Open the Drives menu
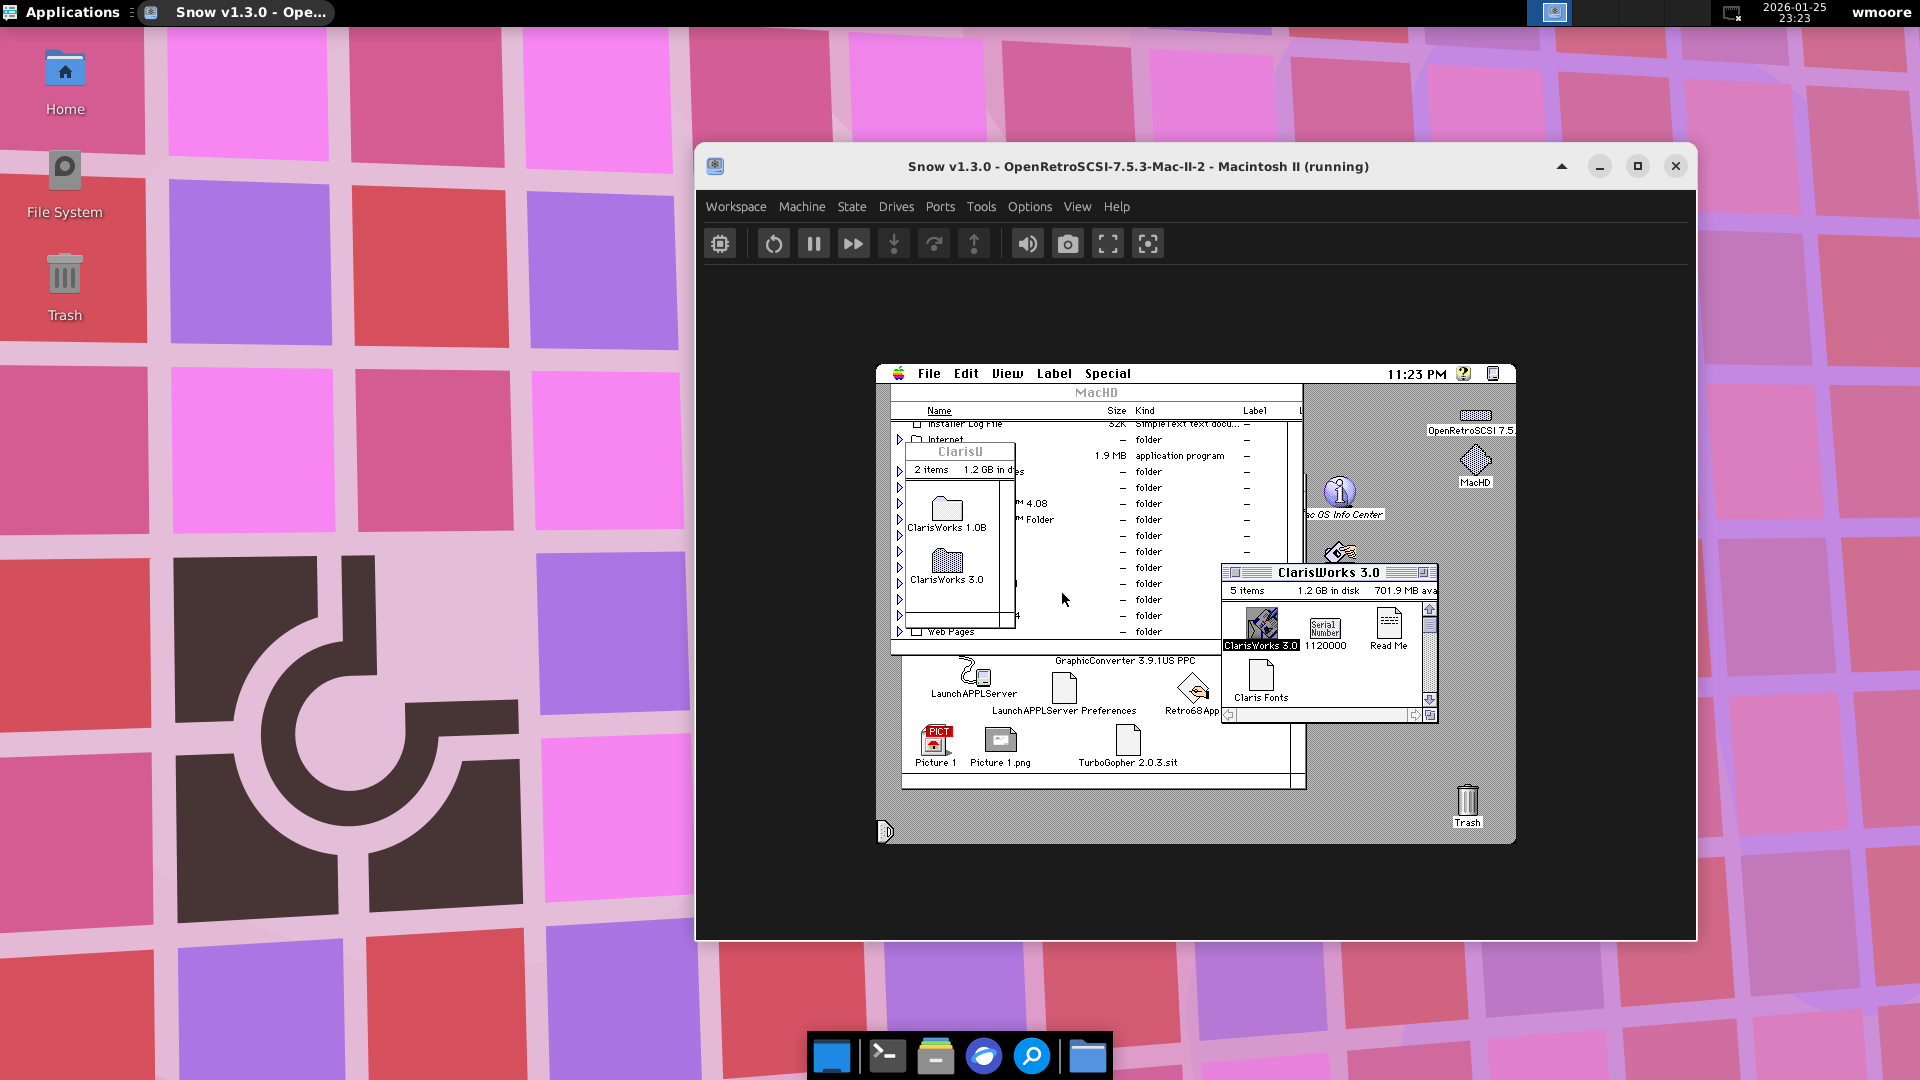The image size is (1920, 1080). (x=896, y=207)
